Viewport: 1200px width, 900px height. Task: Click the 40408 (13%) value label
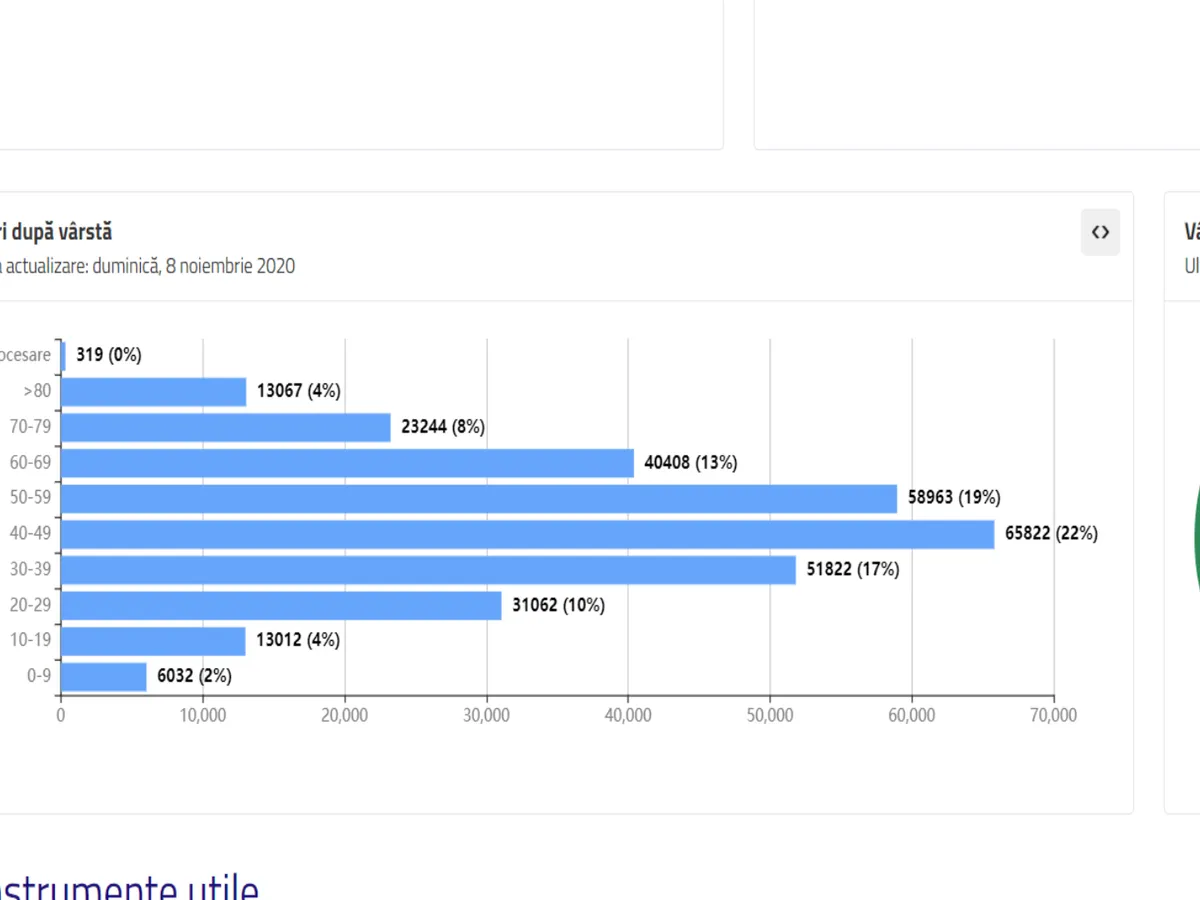(x=691, y=463)
